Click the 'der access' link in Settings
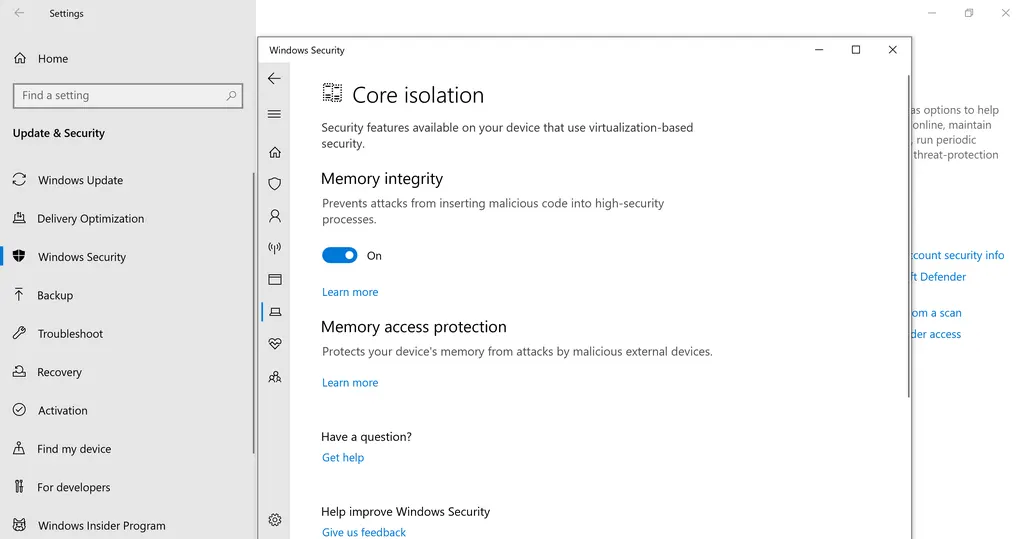The height and width of the screenshot is (539, 1024). [x=936, y=335]
